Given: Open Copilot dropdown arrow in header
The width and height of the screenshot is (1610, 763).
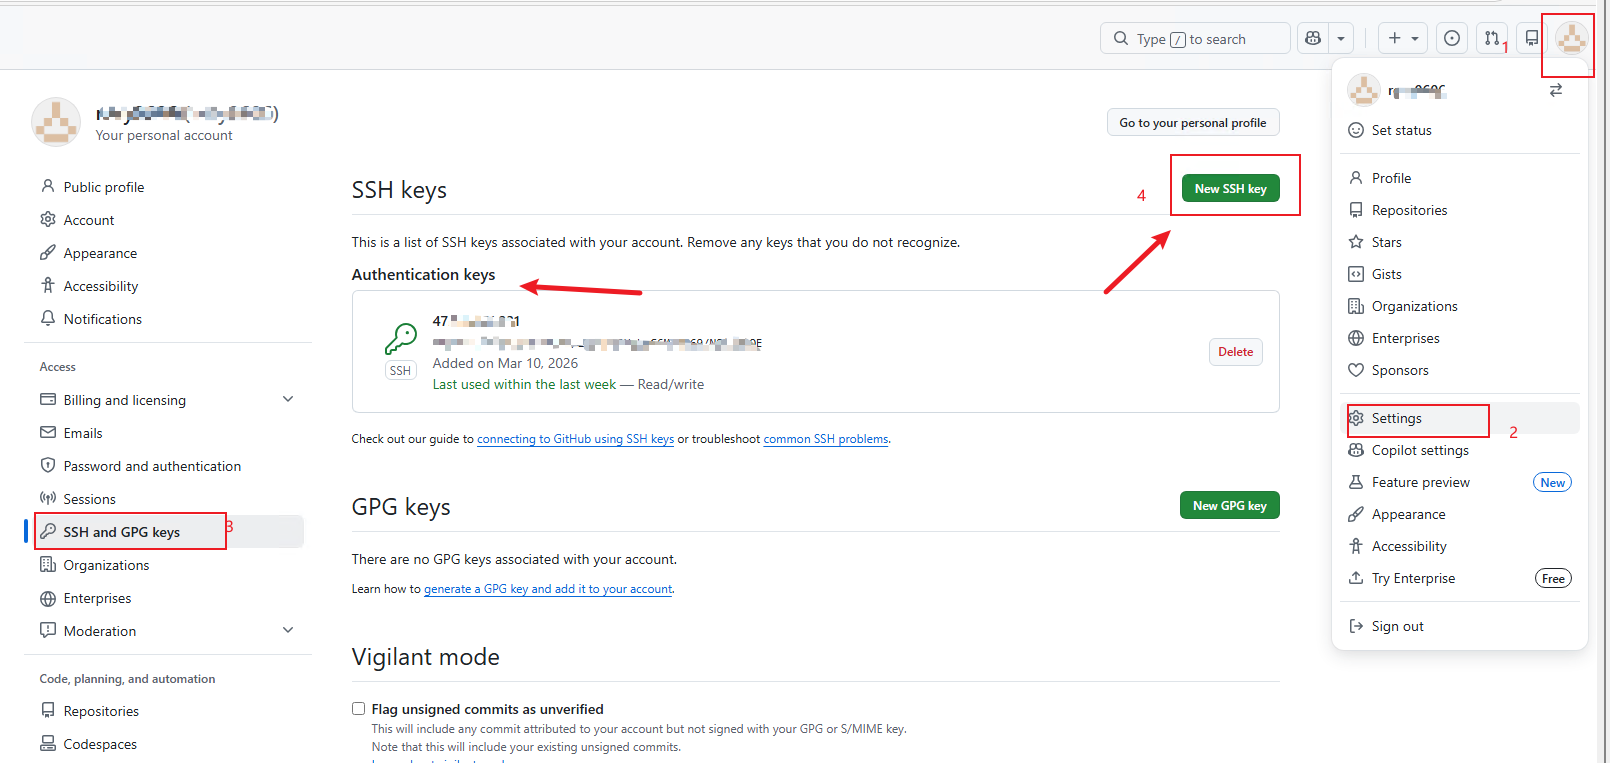Looking at the screenshot, I should click(1341, 38).
